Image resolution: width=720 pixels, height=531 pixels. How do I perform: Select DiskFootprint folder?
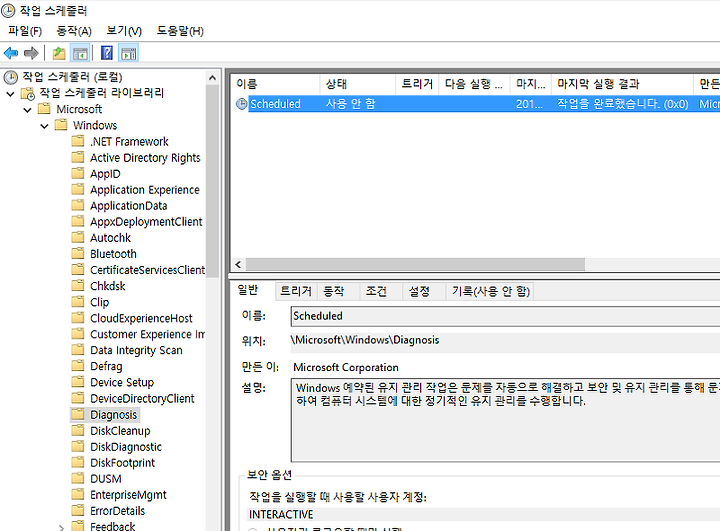[123, 463]
